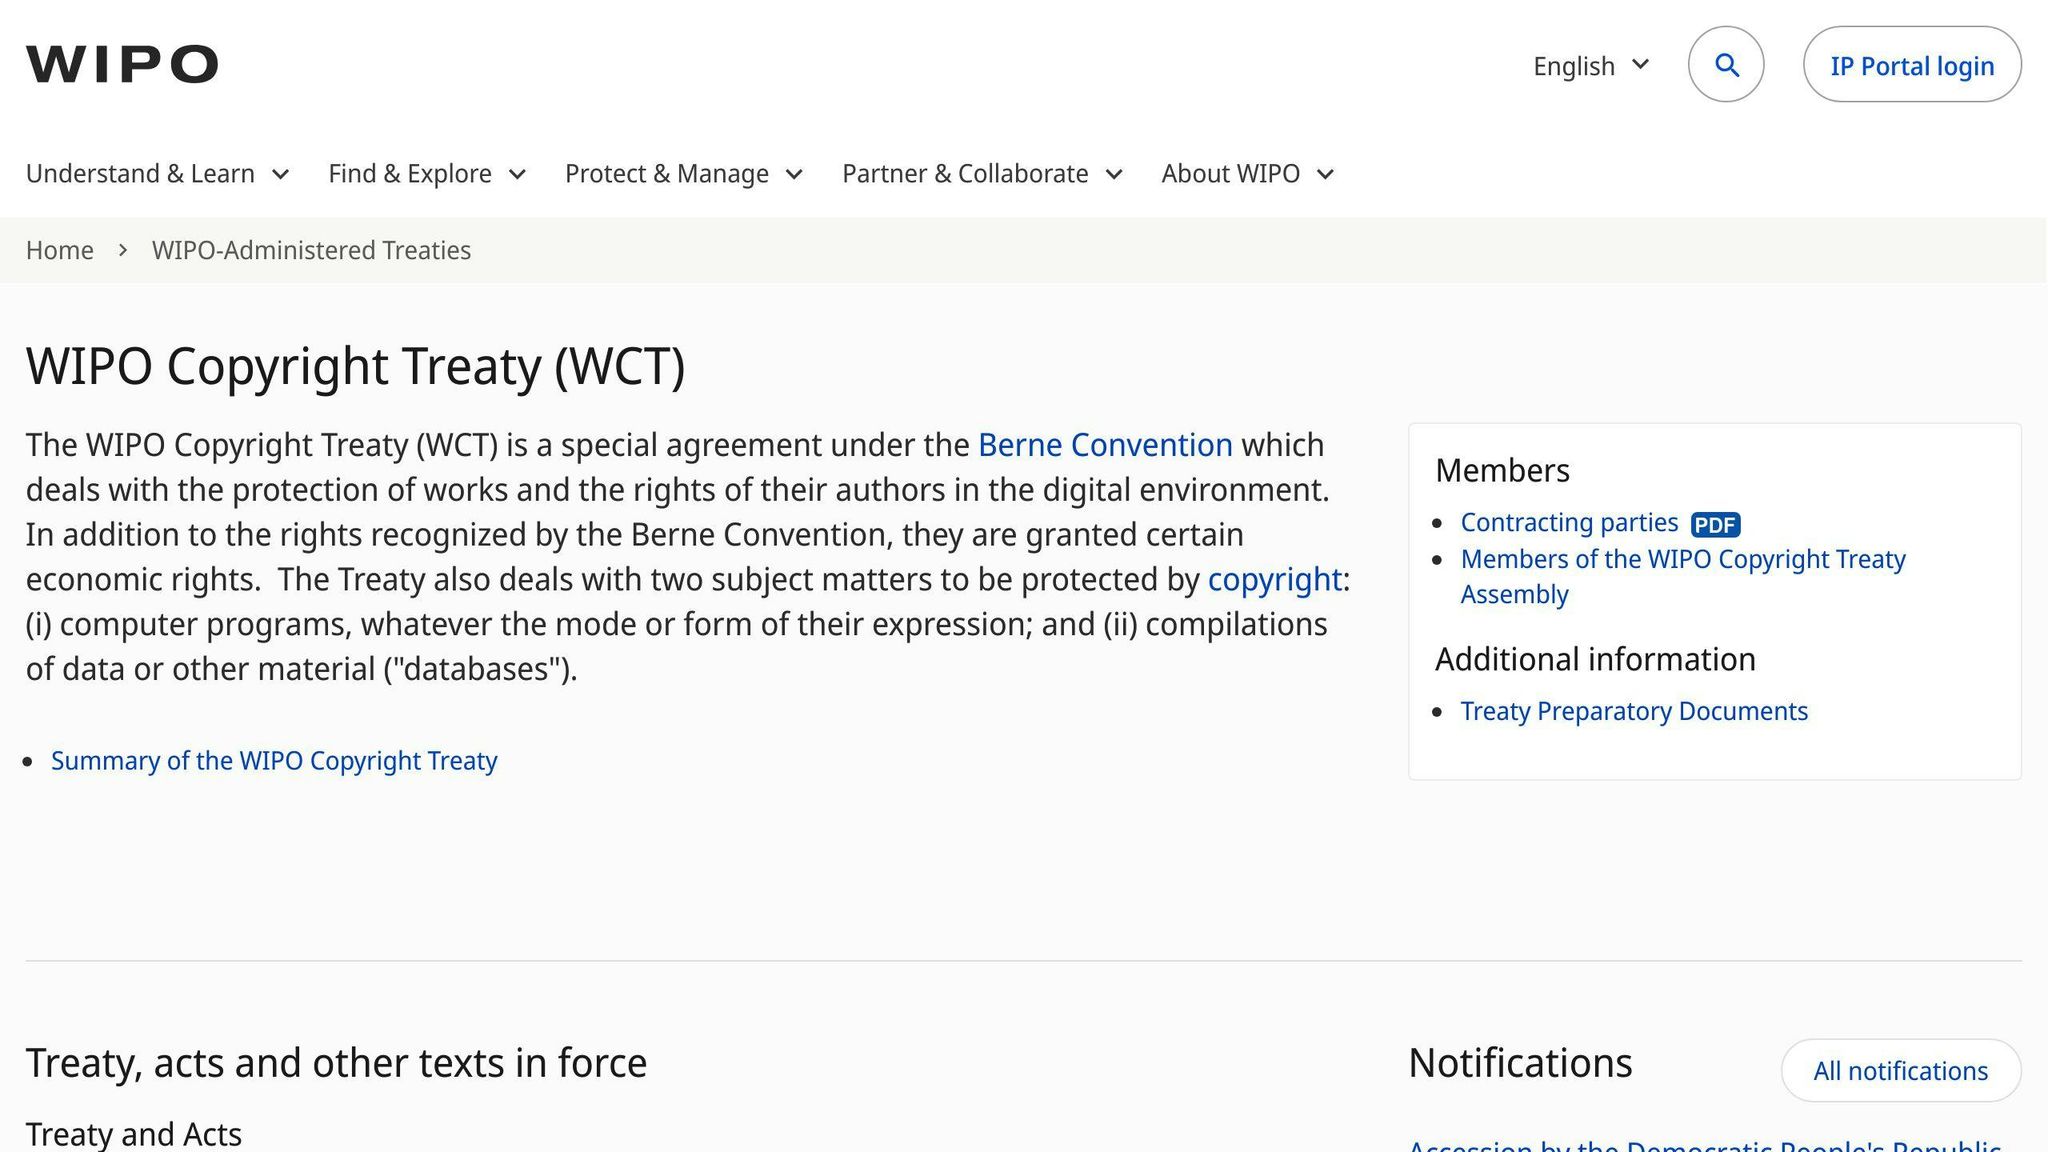Follow the Berne Convention link
2048x1152 pixels.
(x=1105, y=445)
